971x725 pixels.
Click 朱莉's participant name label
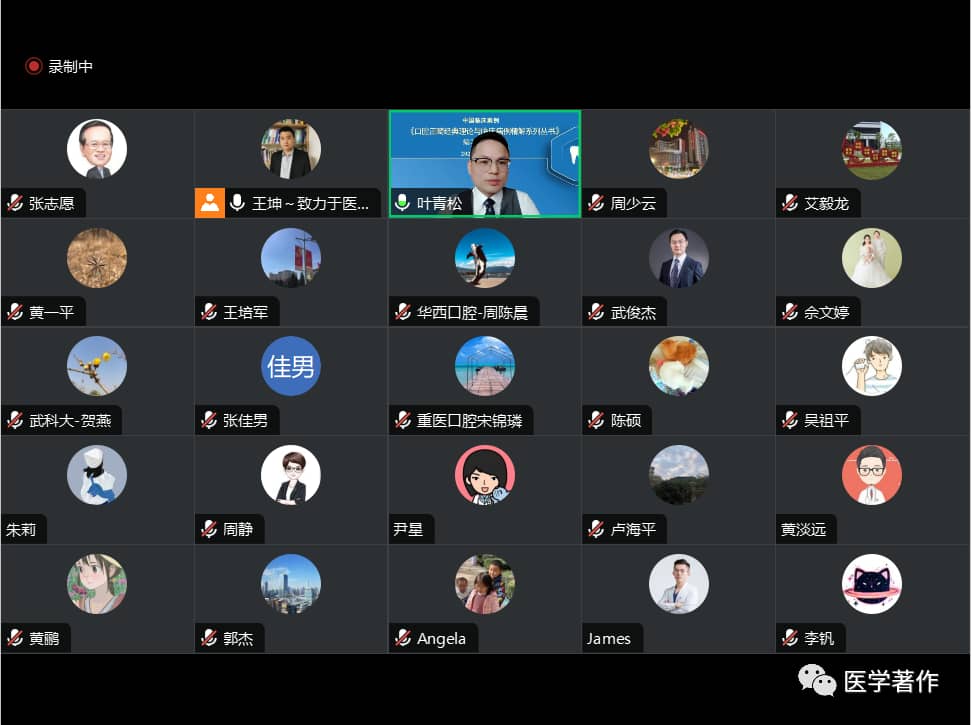21,530
